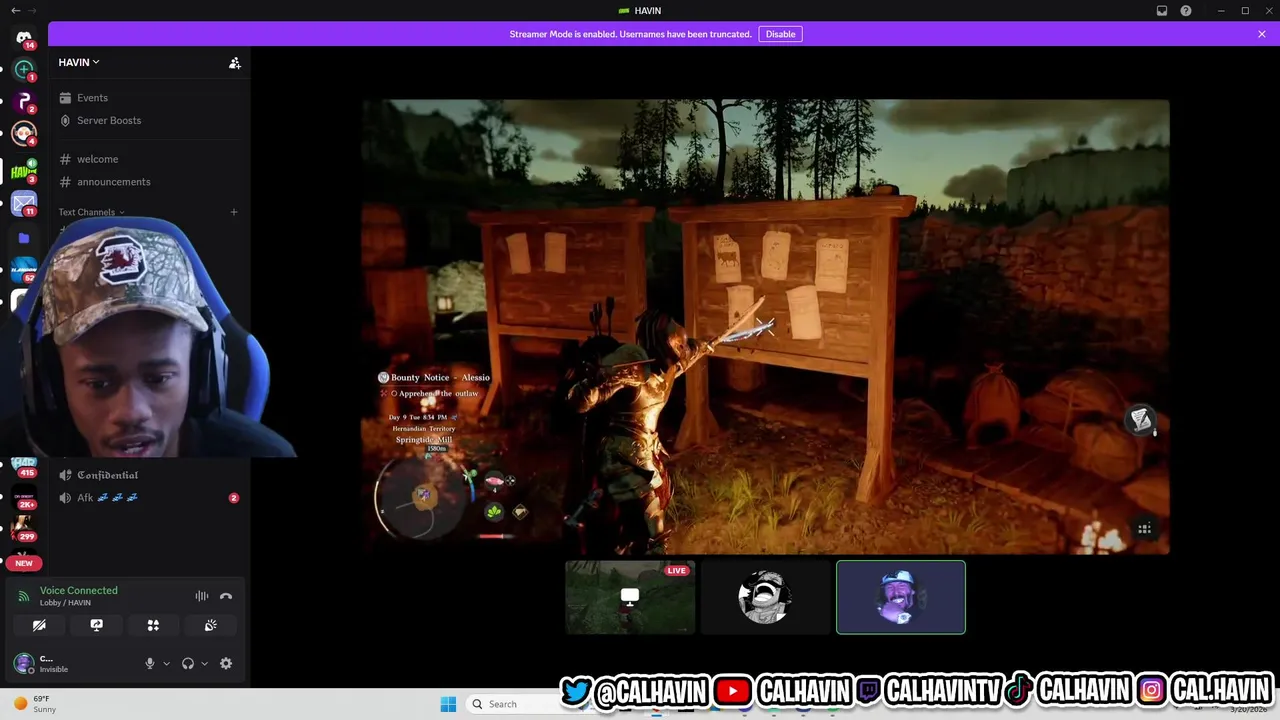Click the invite people icon
Screen dimensions: 1280x720
[x=234, y=62]
